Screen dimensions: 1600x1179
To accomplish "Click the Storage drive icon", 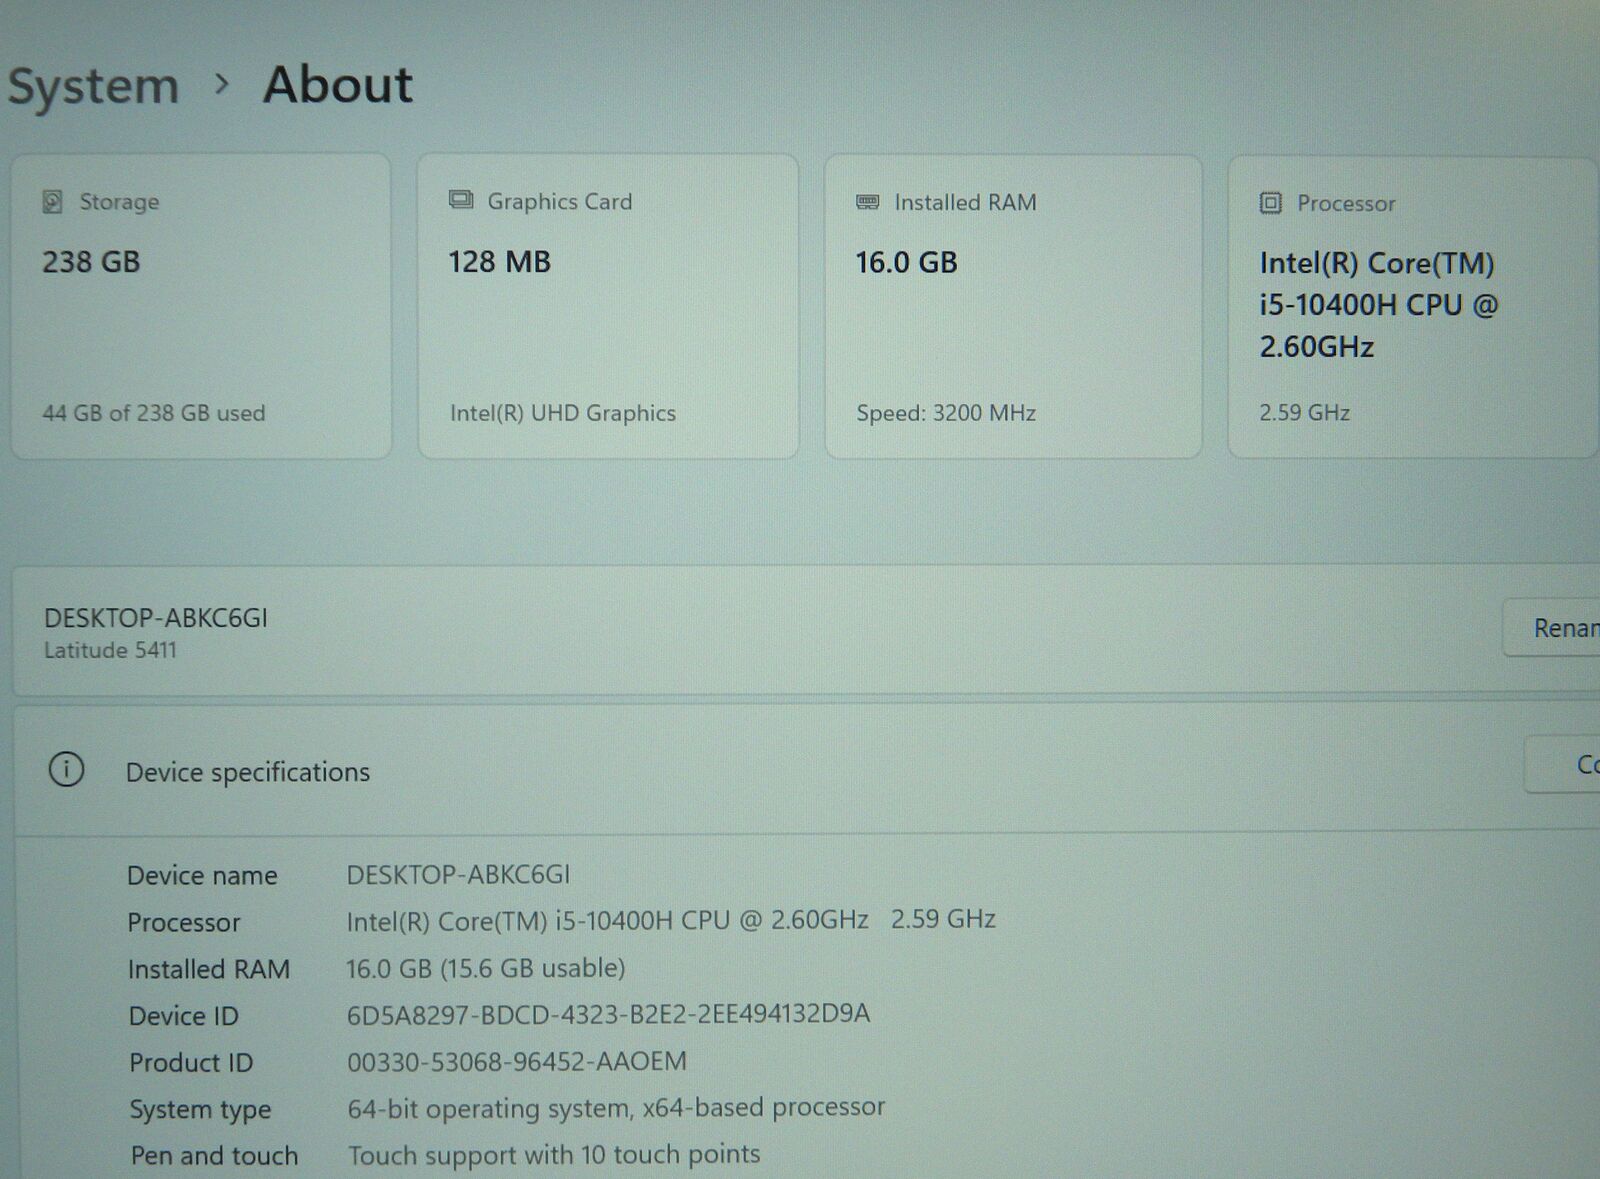I will [53, 202].
